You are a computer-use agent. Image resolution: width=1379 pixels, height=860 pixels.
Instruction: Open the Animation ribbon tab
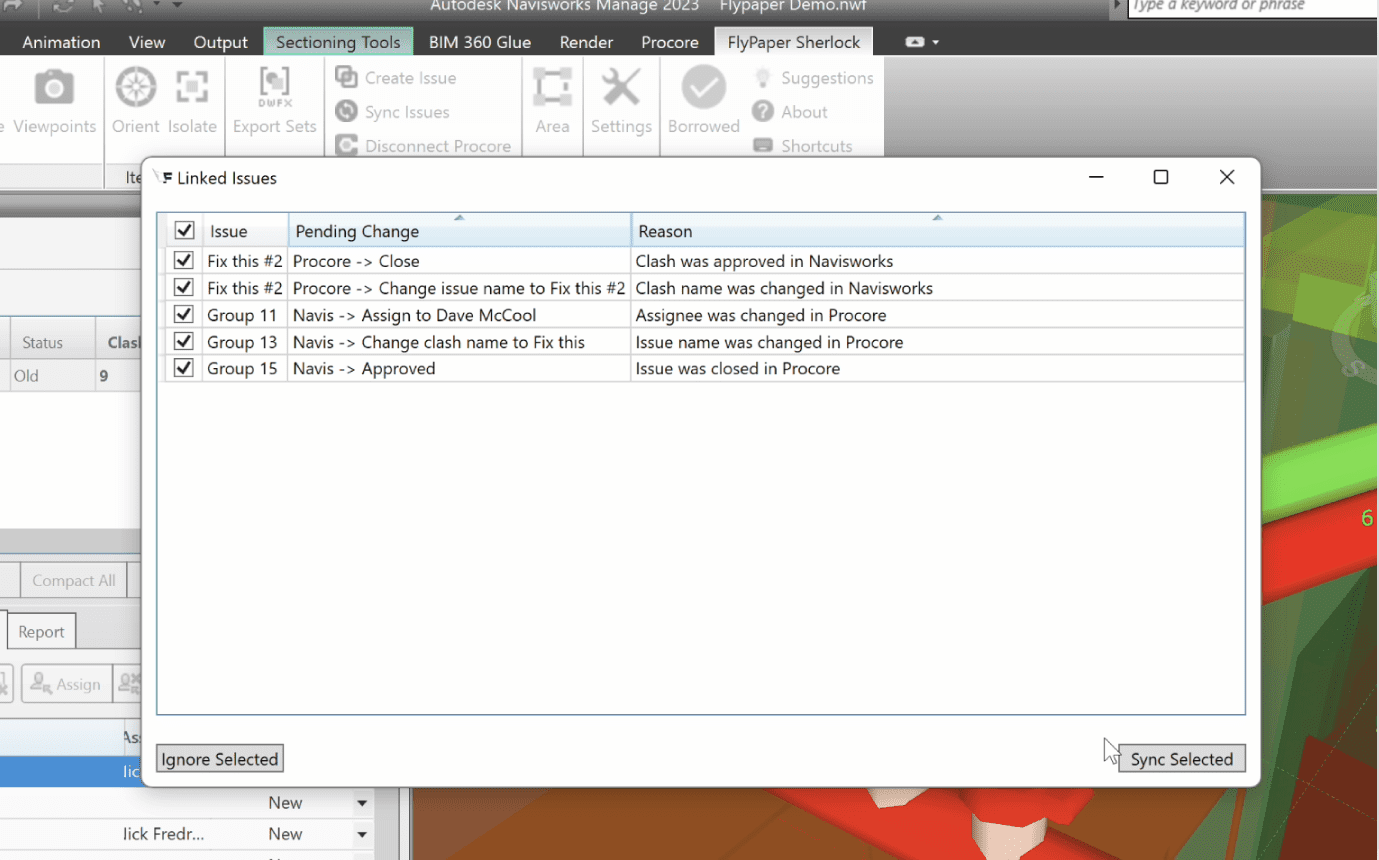pos(61,42)
